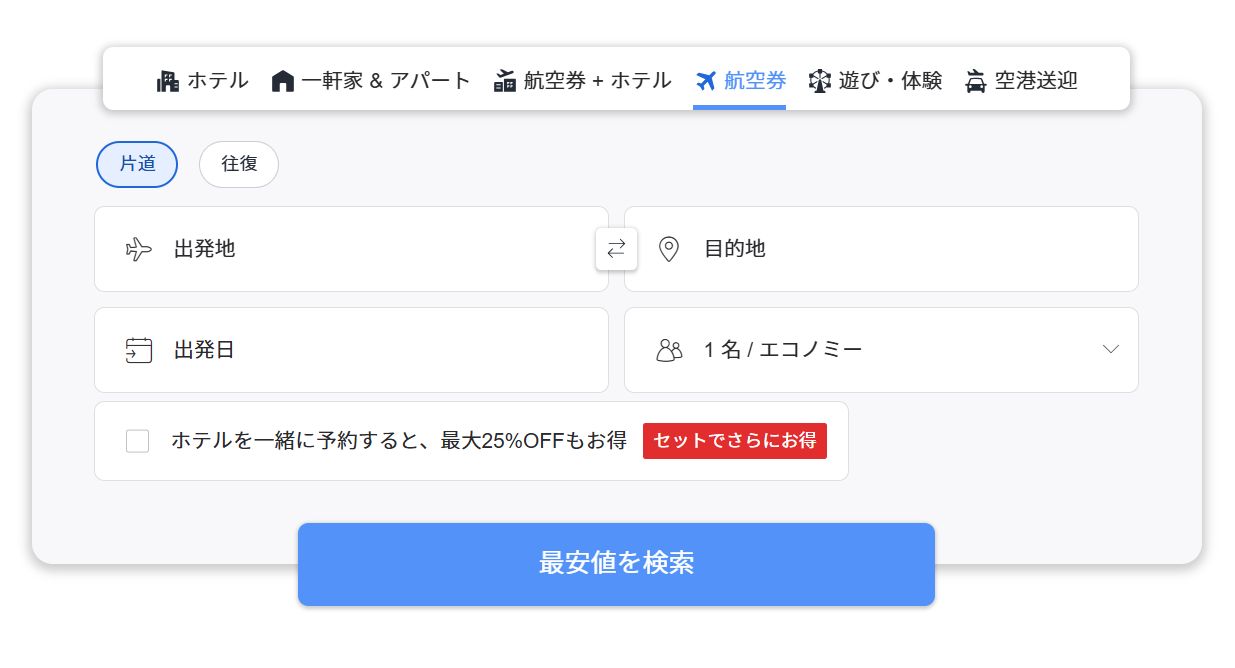Viewport: 1235px width, 668px height.
Task: Click the taxi icon for 空港送迎
Action: pos(976,81)
